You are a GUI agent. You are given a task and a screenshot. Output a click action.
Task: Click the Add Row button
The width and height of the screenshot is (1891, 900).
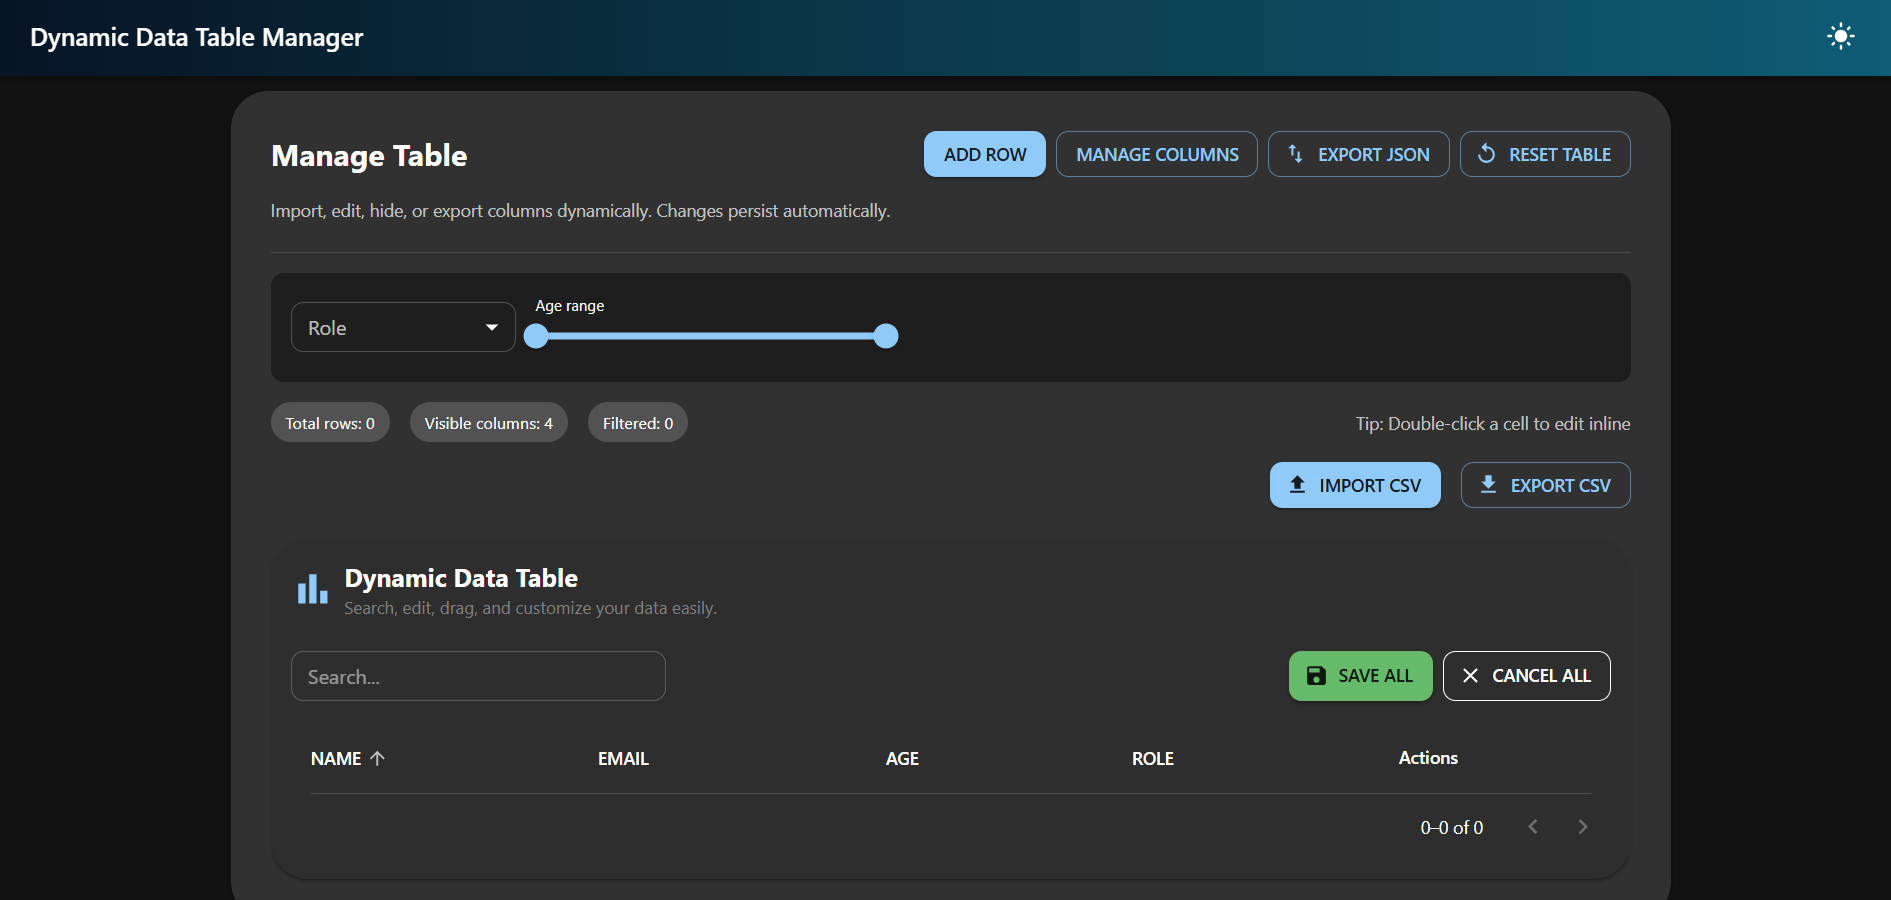pyautogui.click(x=984, y=155)
